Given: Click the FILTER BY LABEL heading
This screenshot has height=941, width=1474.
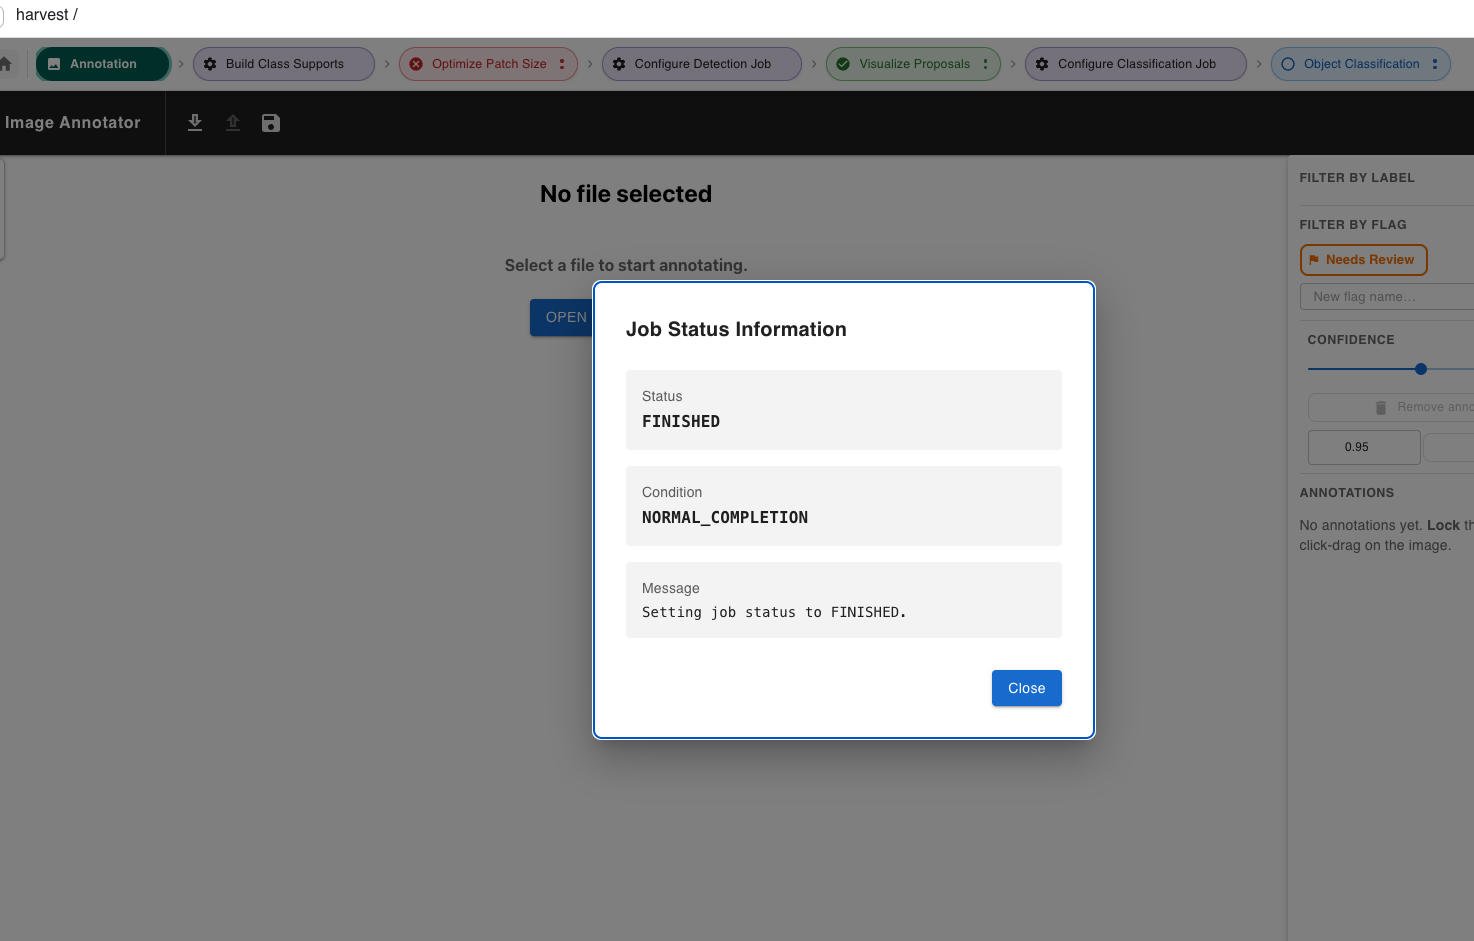Looking at the screenshot, I should point(1357,178).
